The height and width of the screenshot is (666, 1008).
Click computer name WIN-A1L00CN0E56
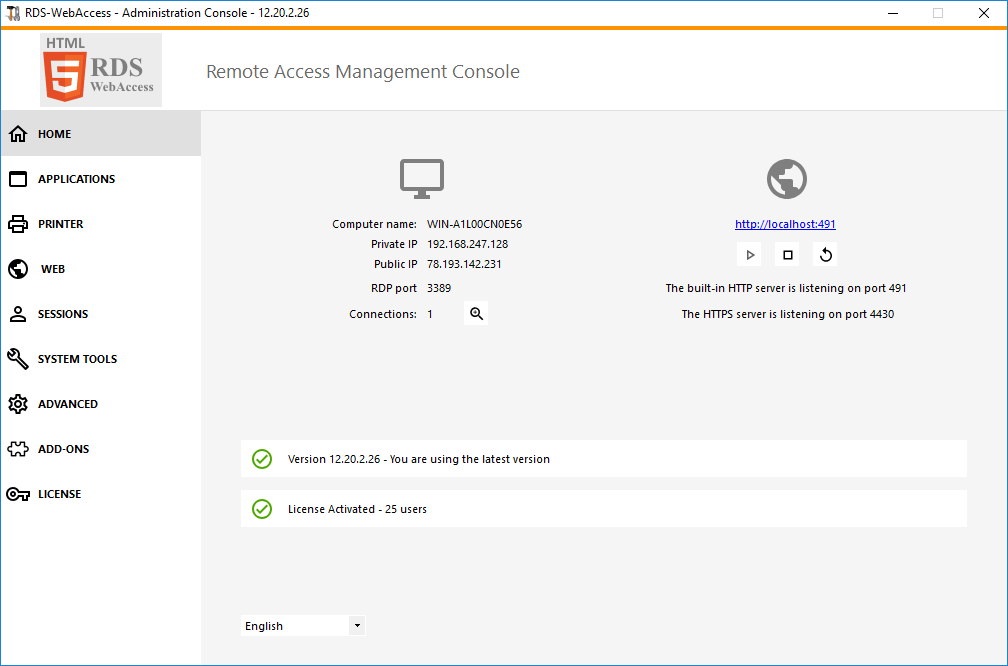click(474, 224)
